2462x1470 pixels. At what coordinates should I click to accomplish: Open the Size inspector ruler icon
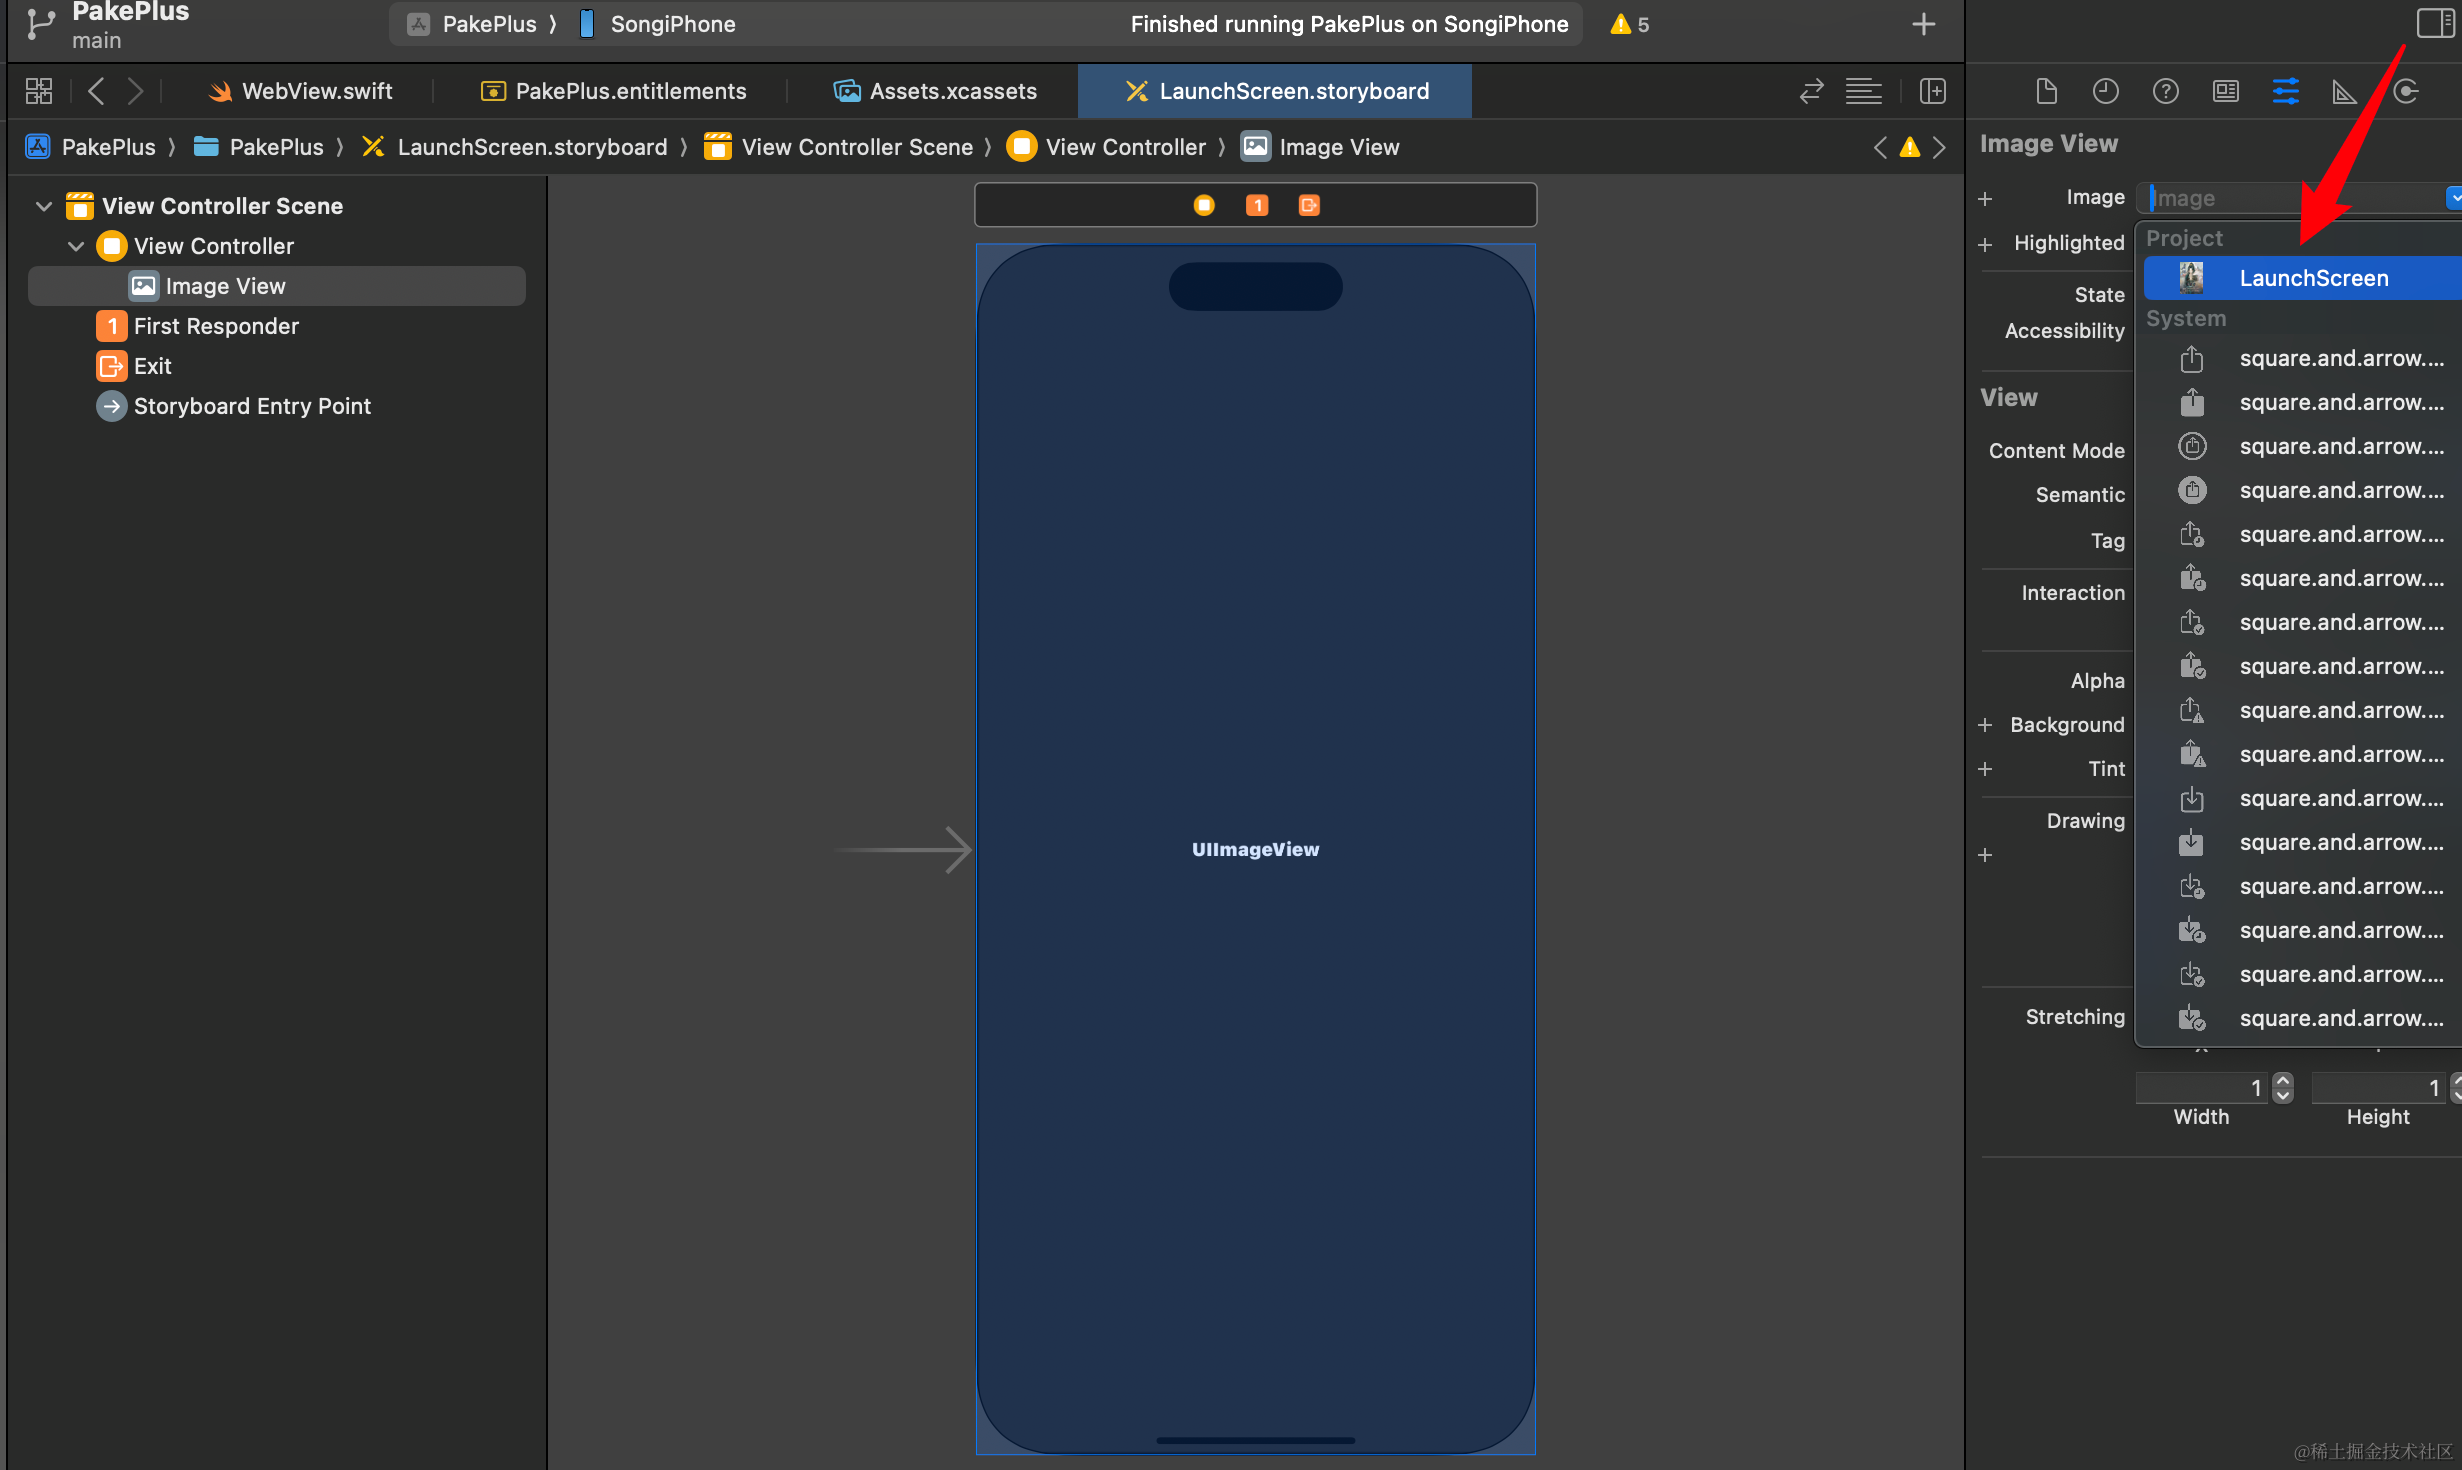click(2343, 92)
